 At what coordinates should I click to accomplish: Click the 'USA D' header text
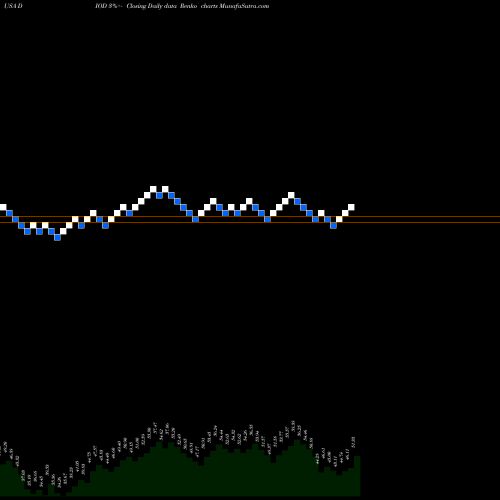pos(13,6)
